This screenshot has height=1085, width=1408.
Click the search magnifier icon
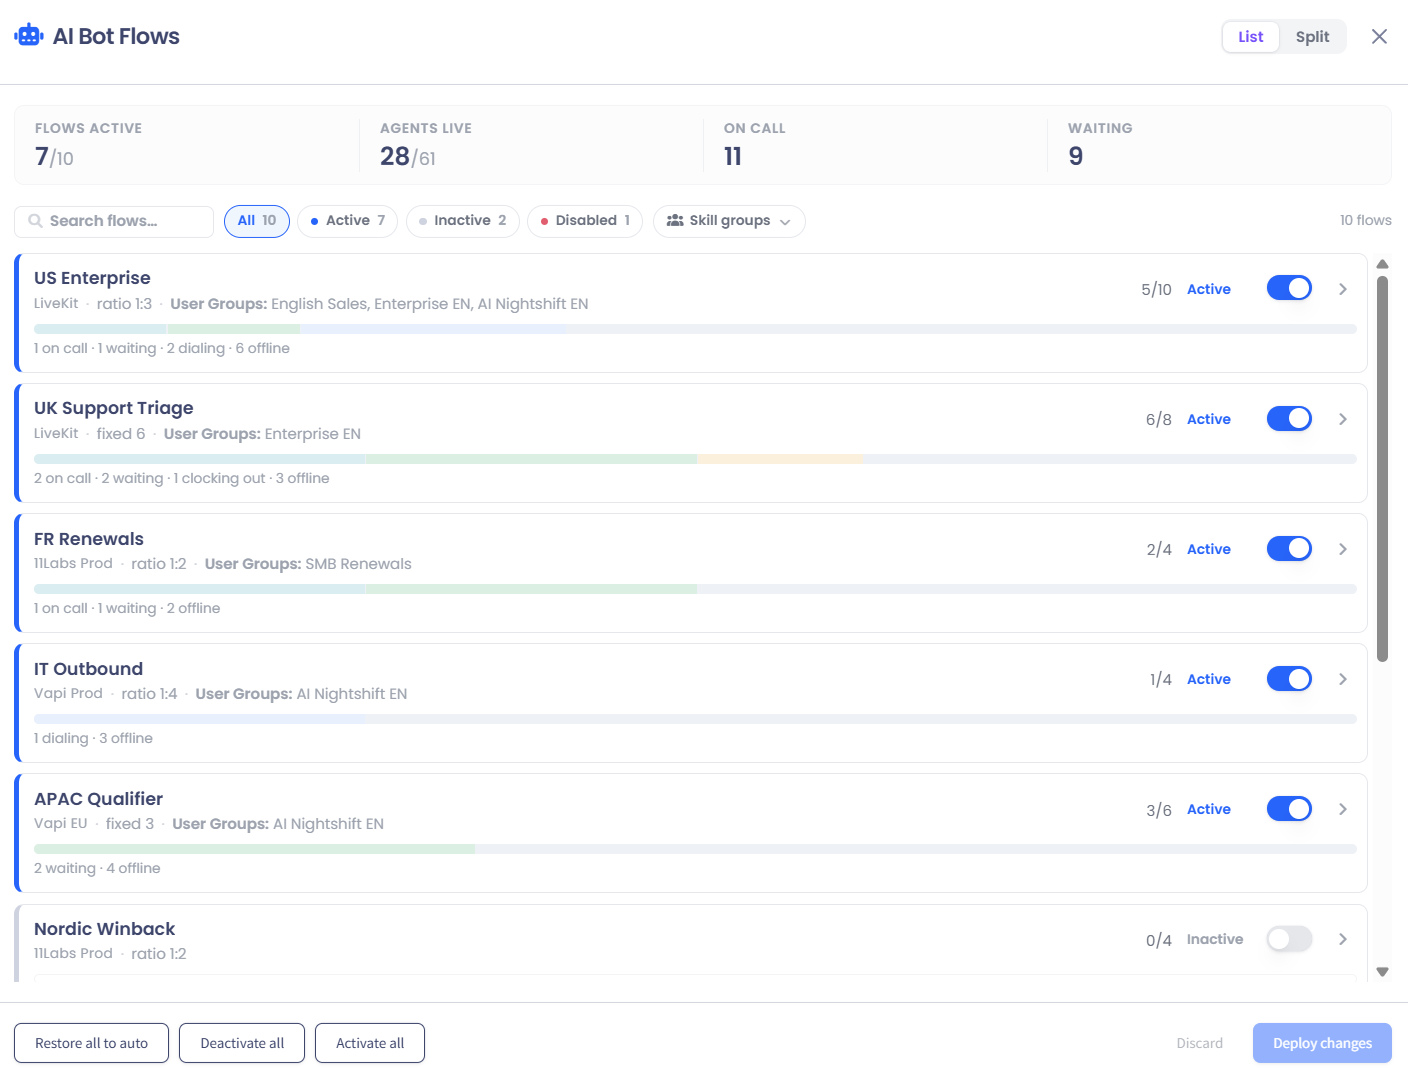[x=35, y=221]
